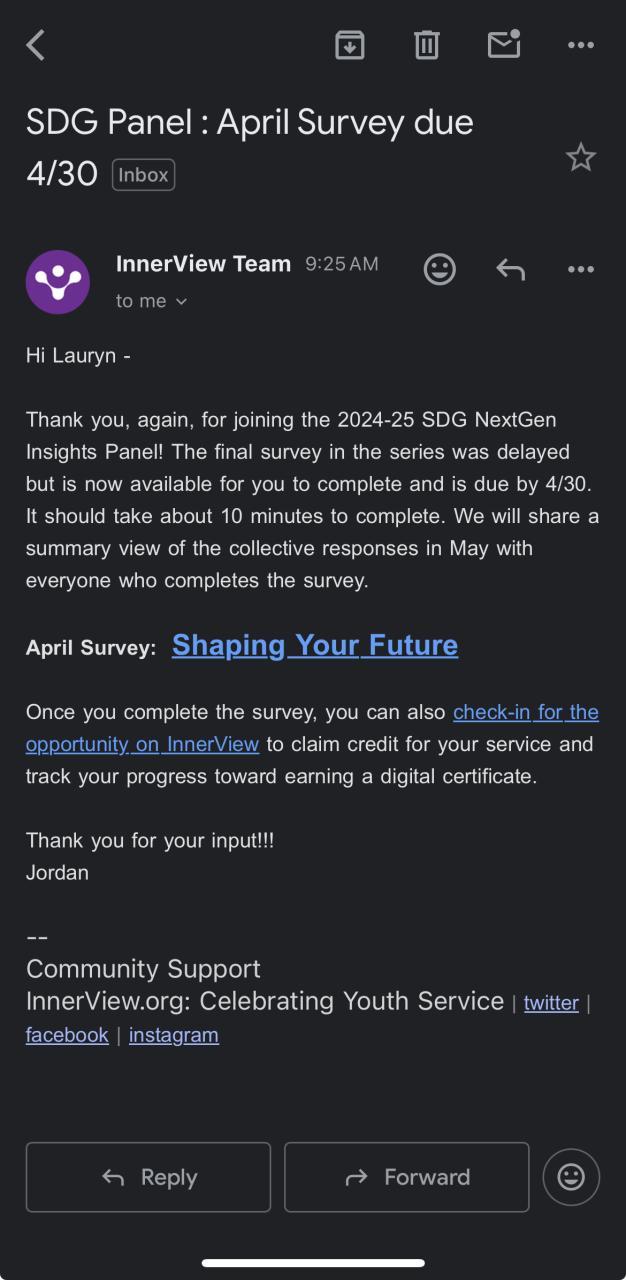Open the twitter link in signature

click(551, 1003)
